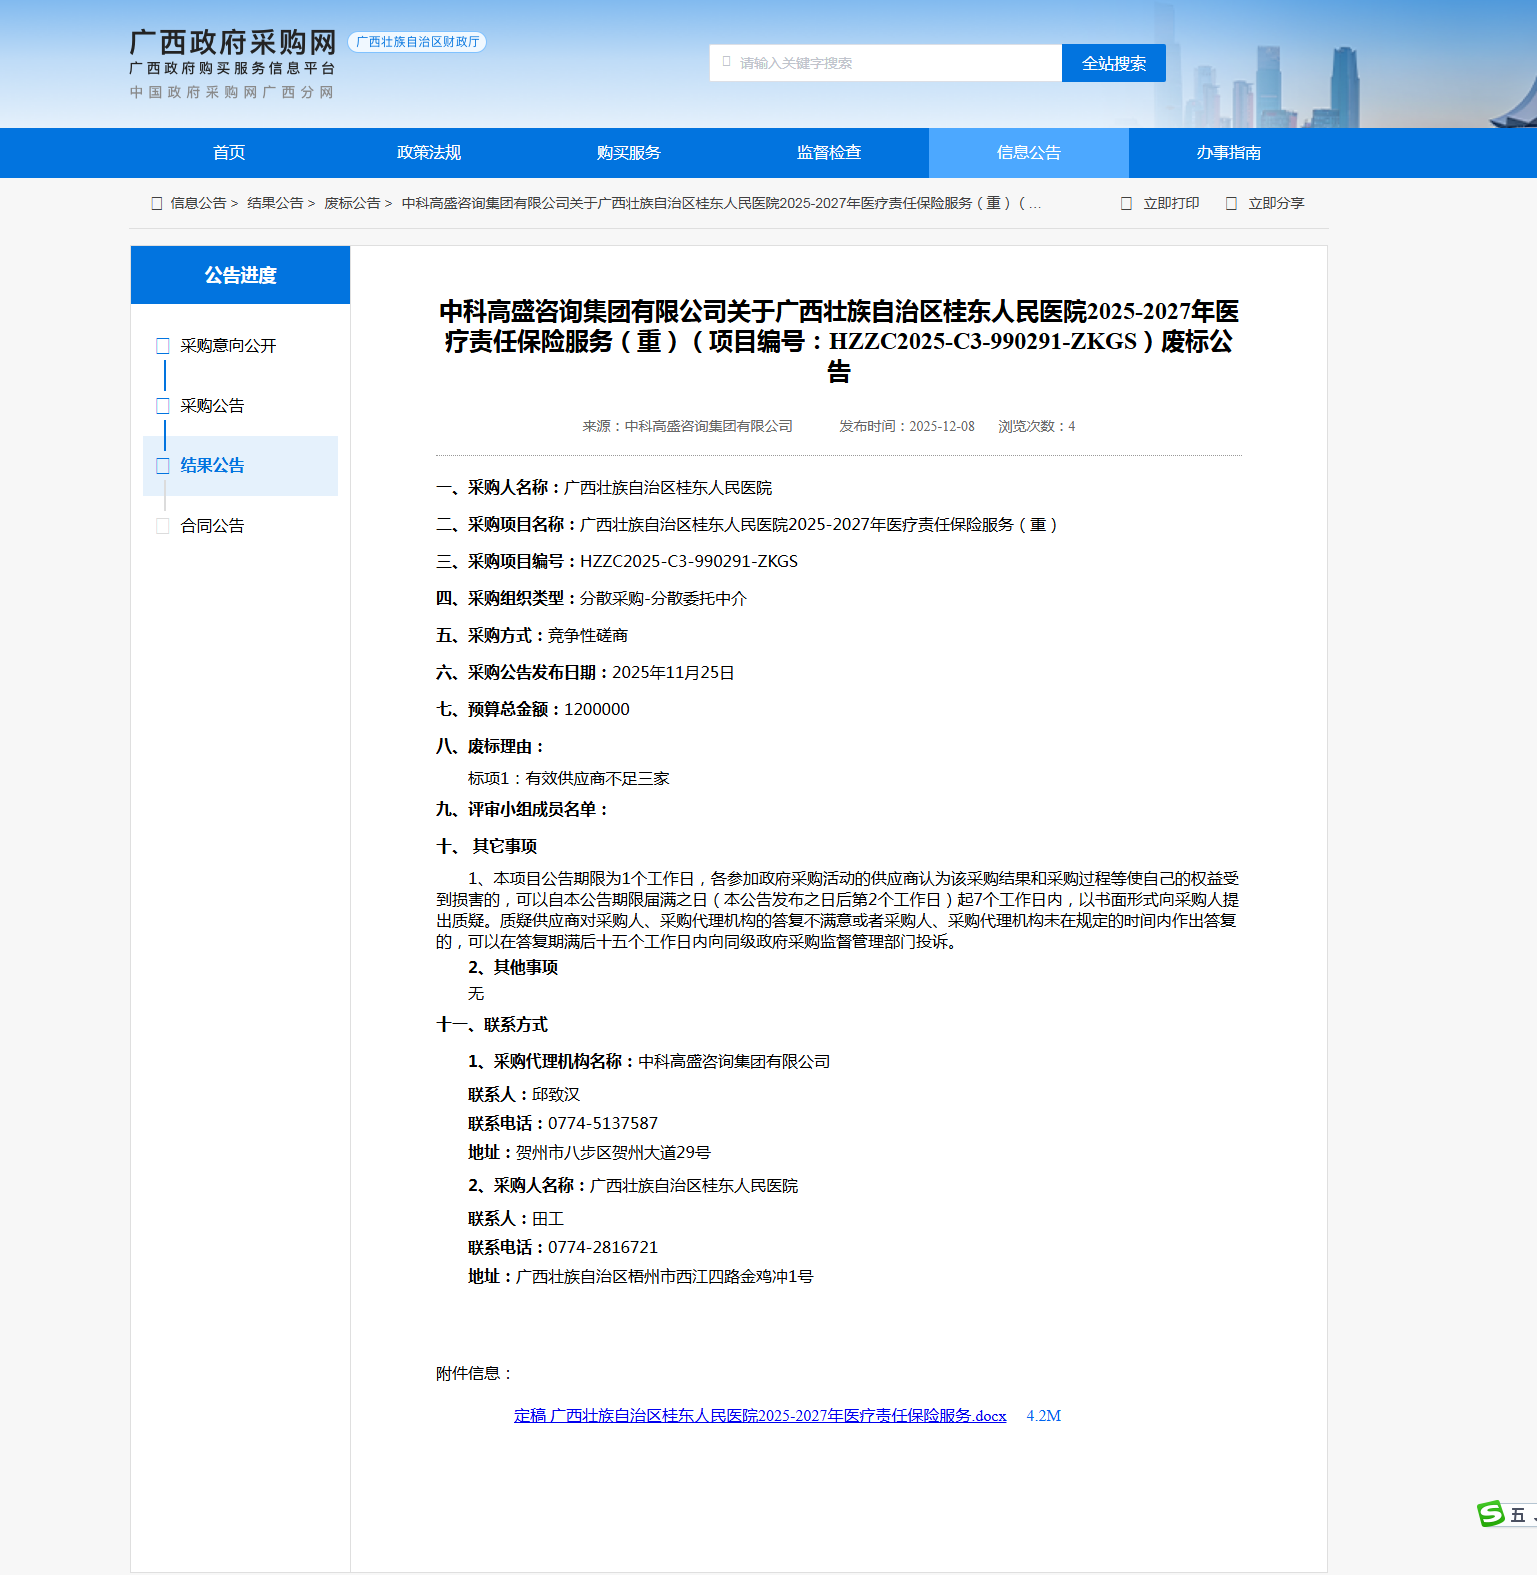Click the 广西壮族自治区财政厅 badge
1537x1575 pixels.
pyautogui.click(x=417, y=42)
